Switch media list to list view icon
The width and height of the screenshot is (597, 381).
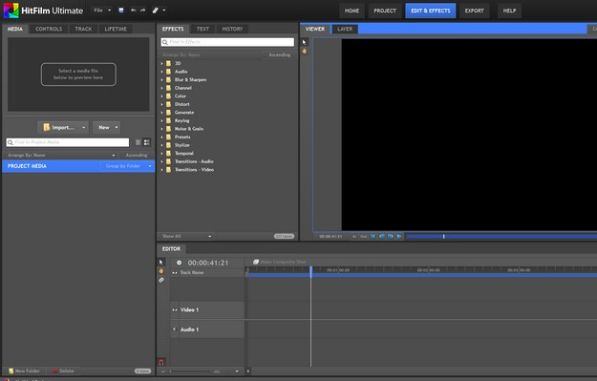pyautogui.click(x=138, y=142)
